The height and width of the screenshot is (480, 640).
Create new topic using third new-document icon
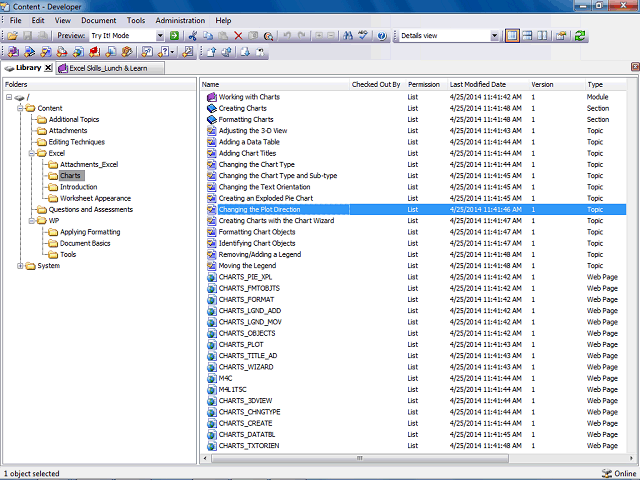(x=46, y=52)
